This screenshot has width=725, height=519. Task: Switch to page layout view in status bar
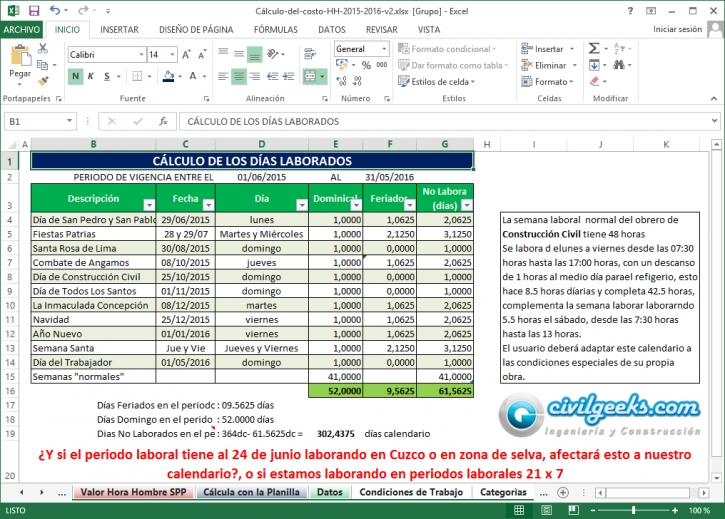pyautogui.click(x=574, y=510)
